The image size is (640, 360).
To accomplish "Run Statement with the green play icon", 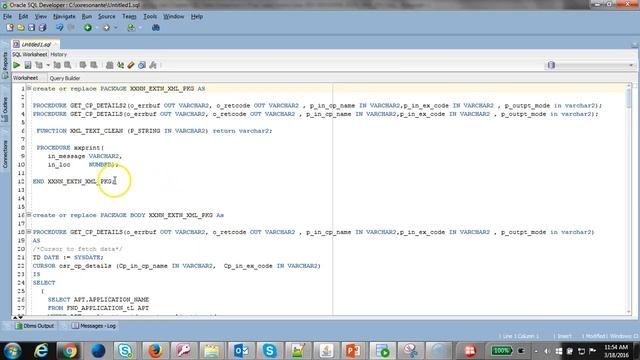I will point(16,65).
